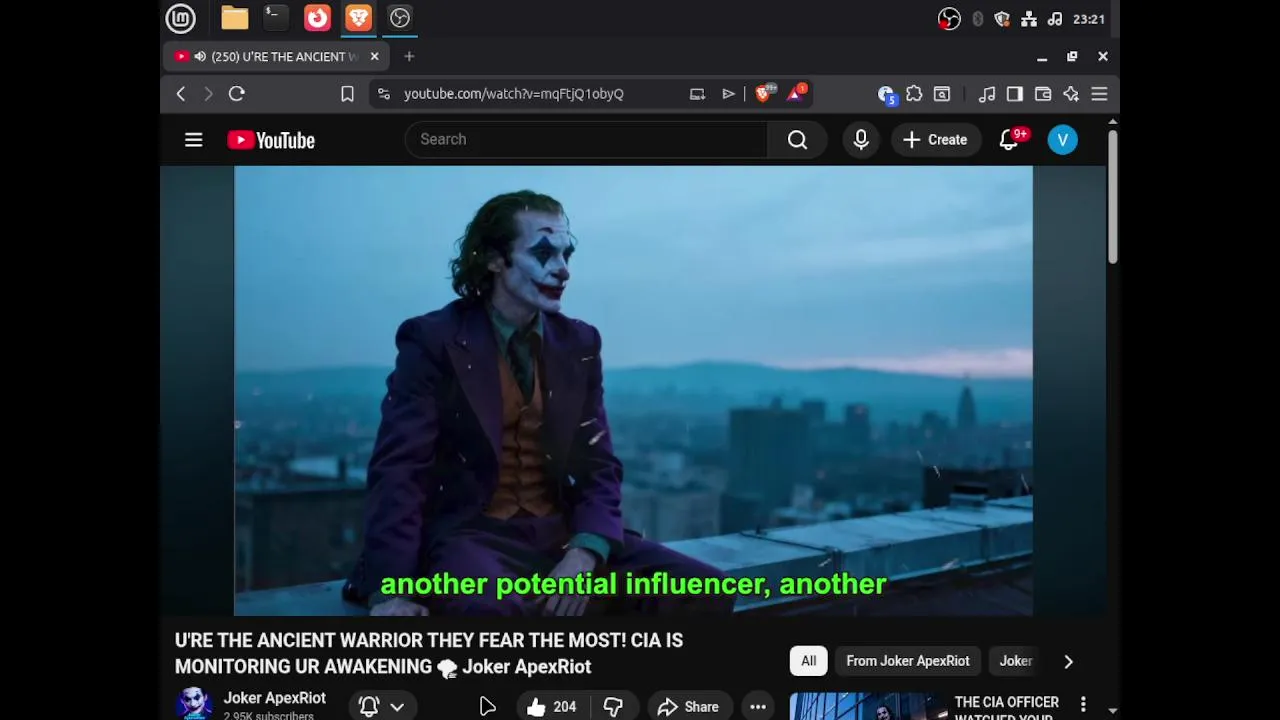Image resolution: width=1280 pixels, height=720 pixels.
Task: Focus the YouTube Search field
Action: (x=586, y=140)
